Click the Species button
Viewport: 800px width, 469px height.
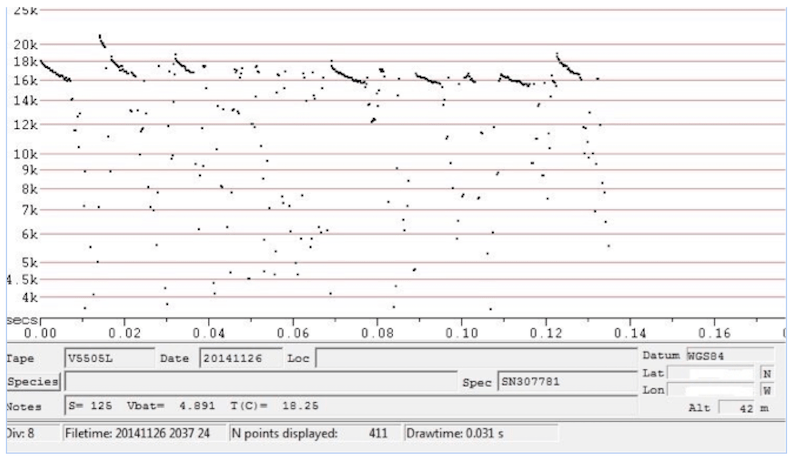[33, 382]
